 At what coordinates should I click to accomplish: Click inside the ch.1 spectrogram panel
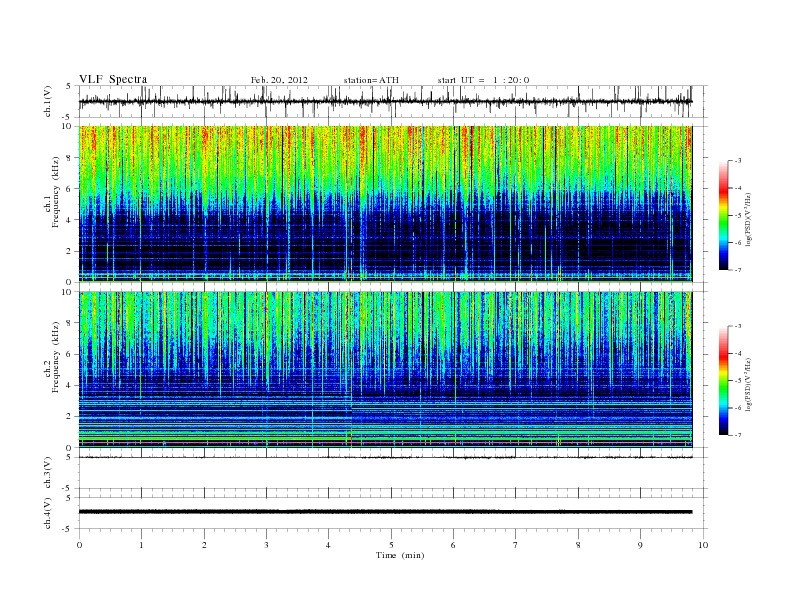point(385,204)
